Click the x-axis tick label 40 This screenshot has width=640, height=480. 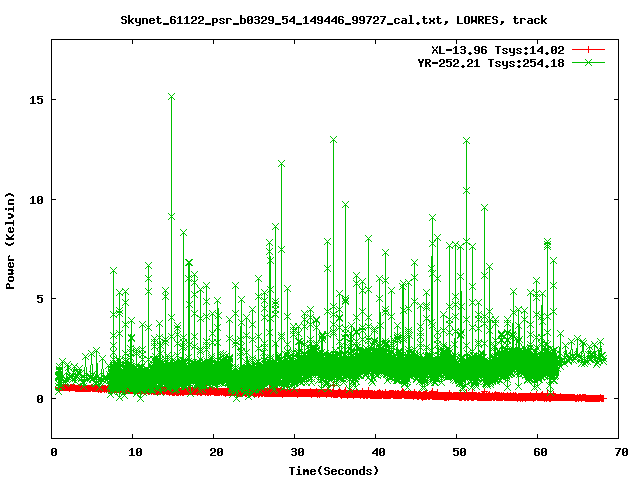coord(378,452)
